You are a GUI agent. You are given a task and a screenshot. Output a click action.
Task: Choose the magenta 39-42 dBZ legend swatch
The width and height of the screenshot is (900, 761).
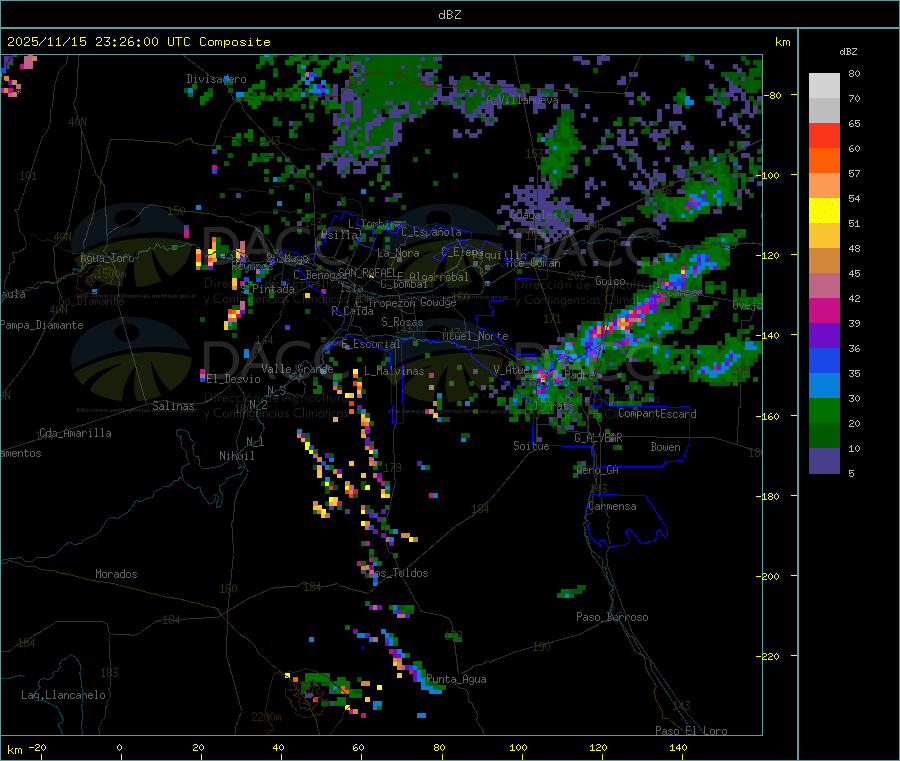tap(824, 310)
